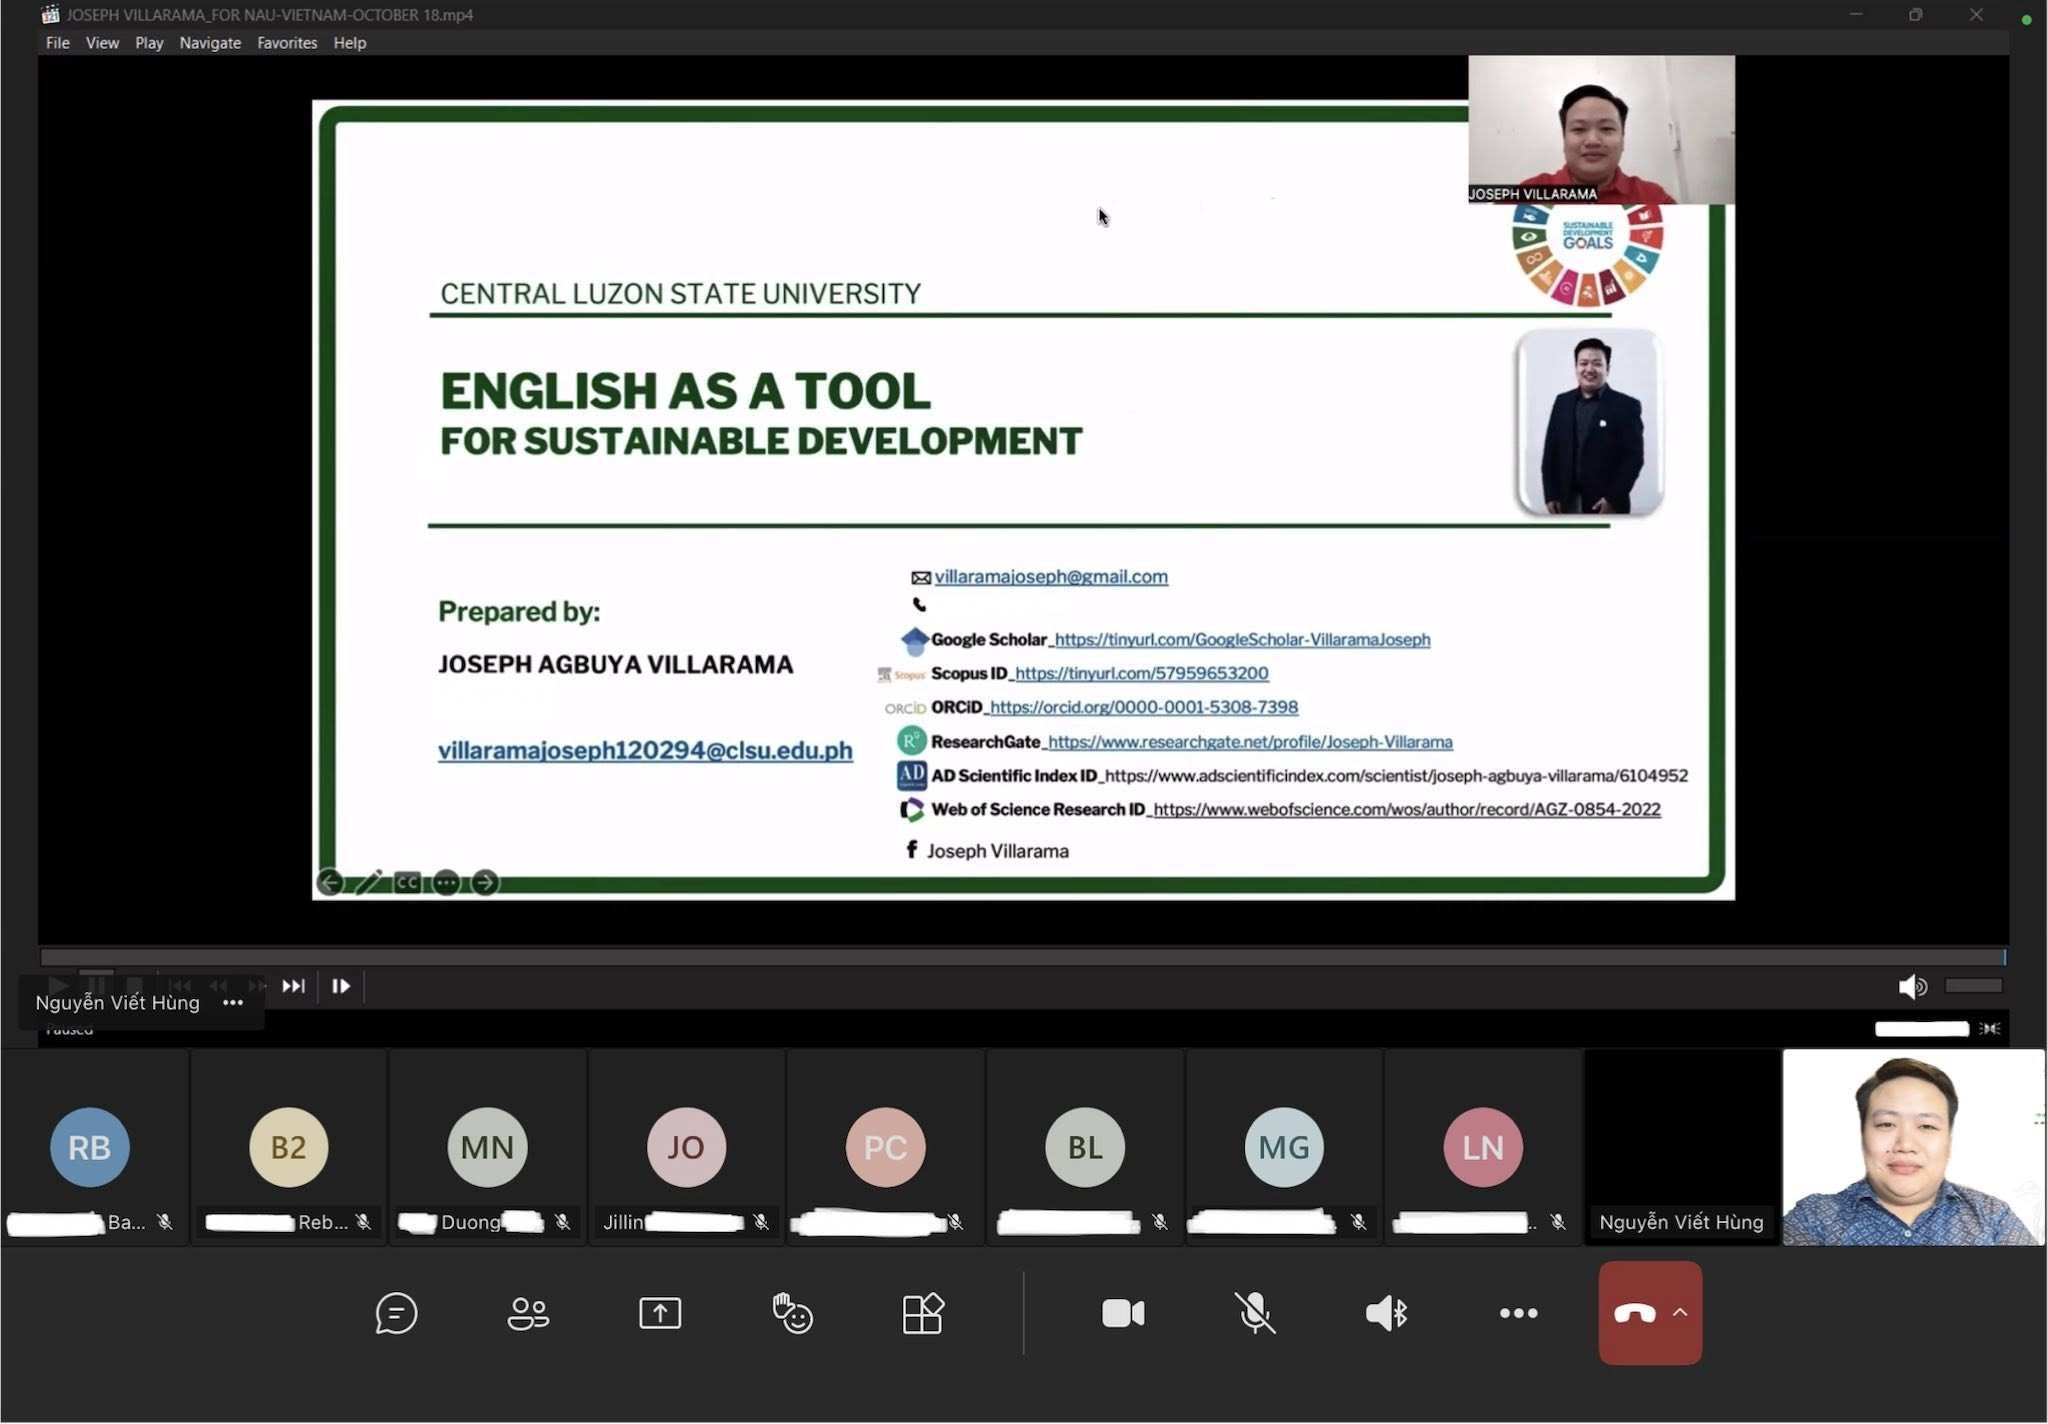Open the Bluetooth speaker audio settings

[x=1387, y=1313]
